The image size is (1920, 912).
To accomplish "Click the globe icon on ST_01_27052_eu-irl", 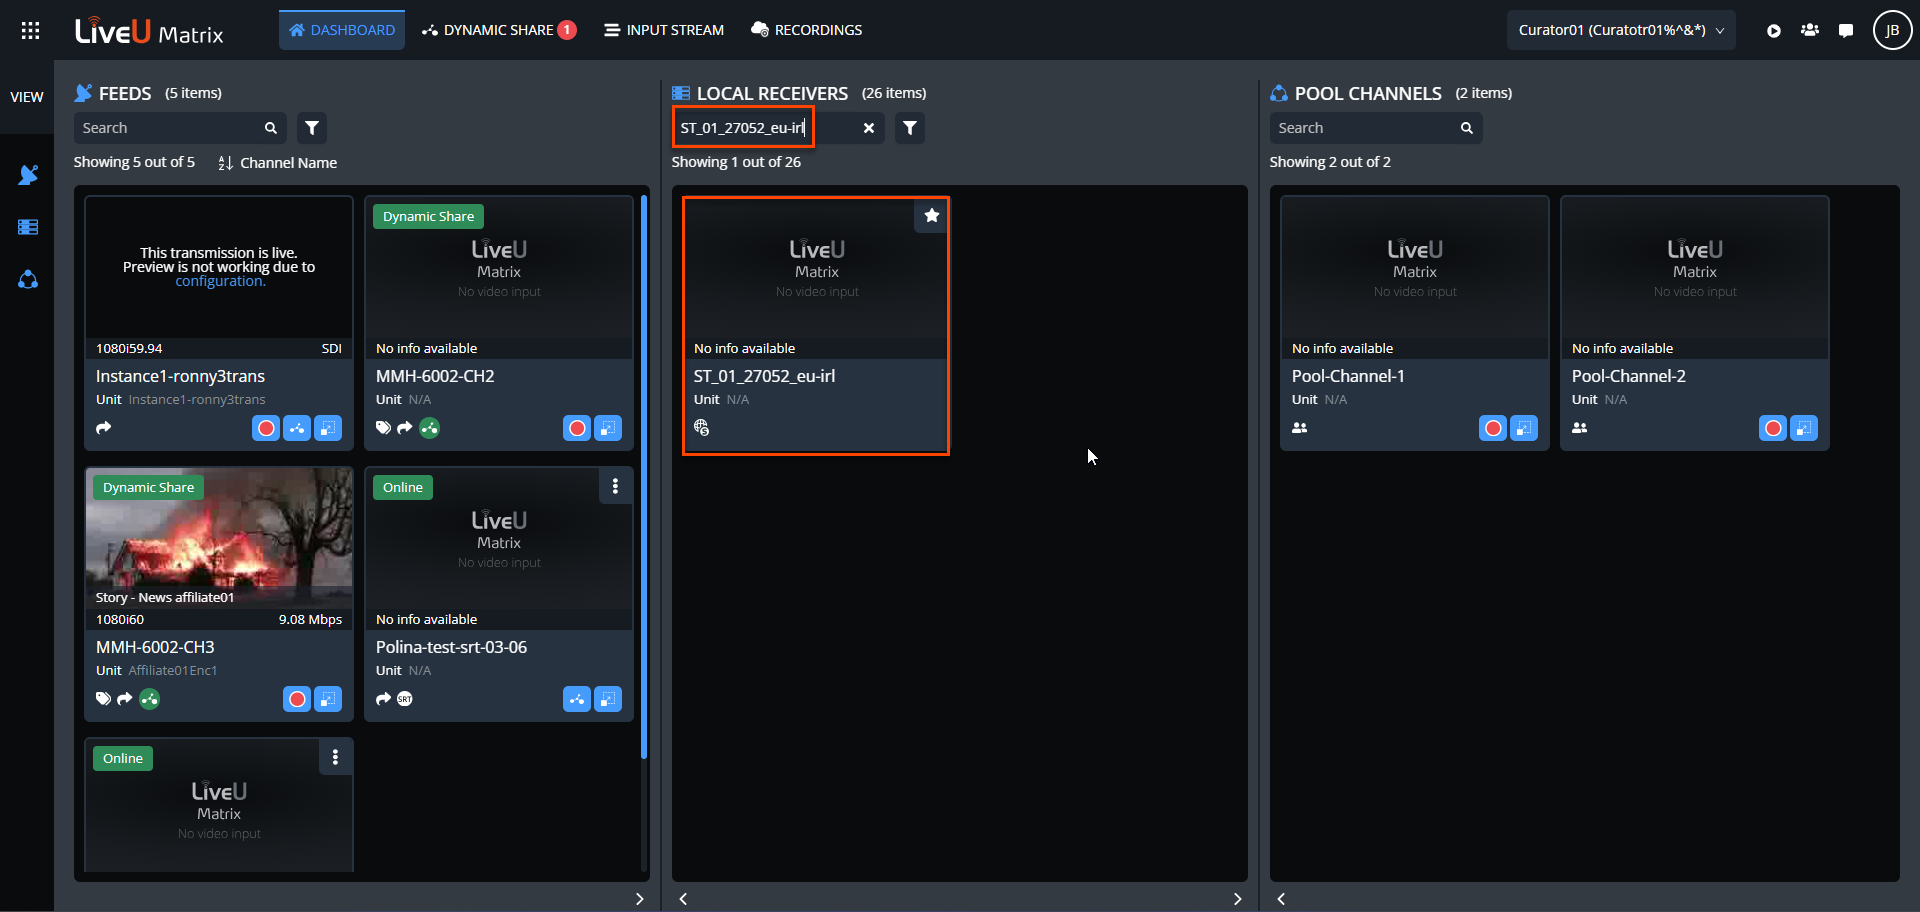I will pos(702,428).
